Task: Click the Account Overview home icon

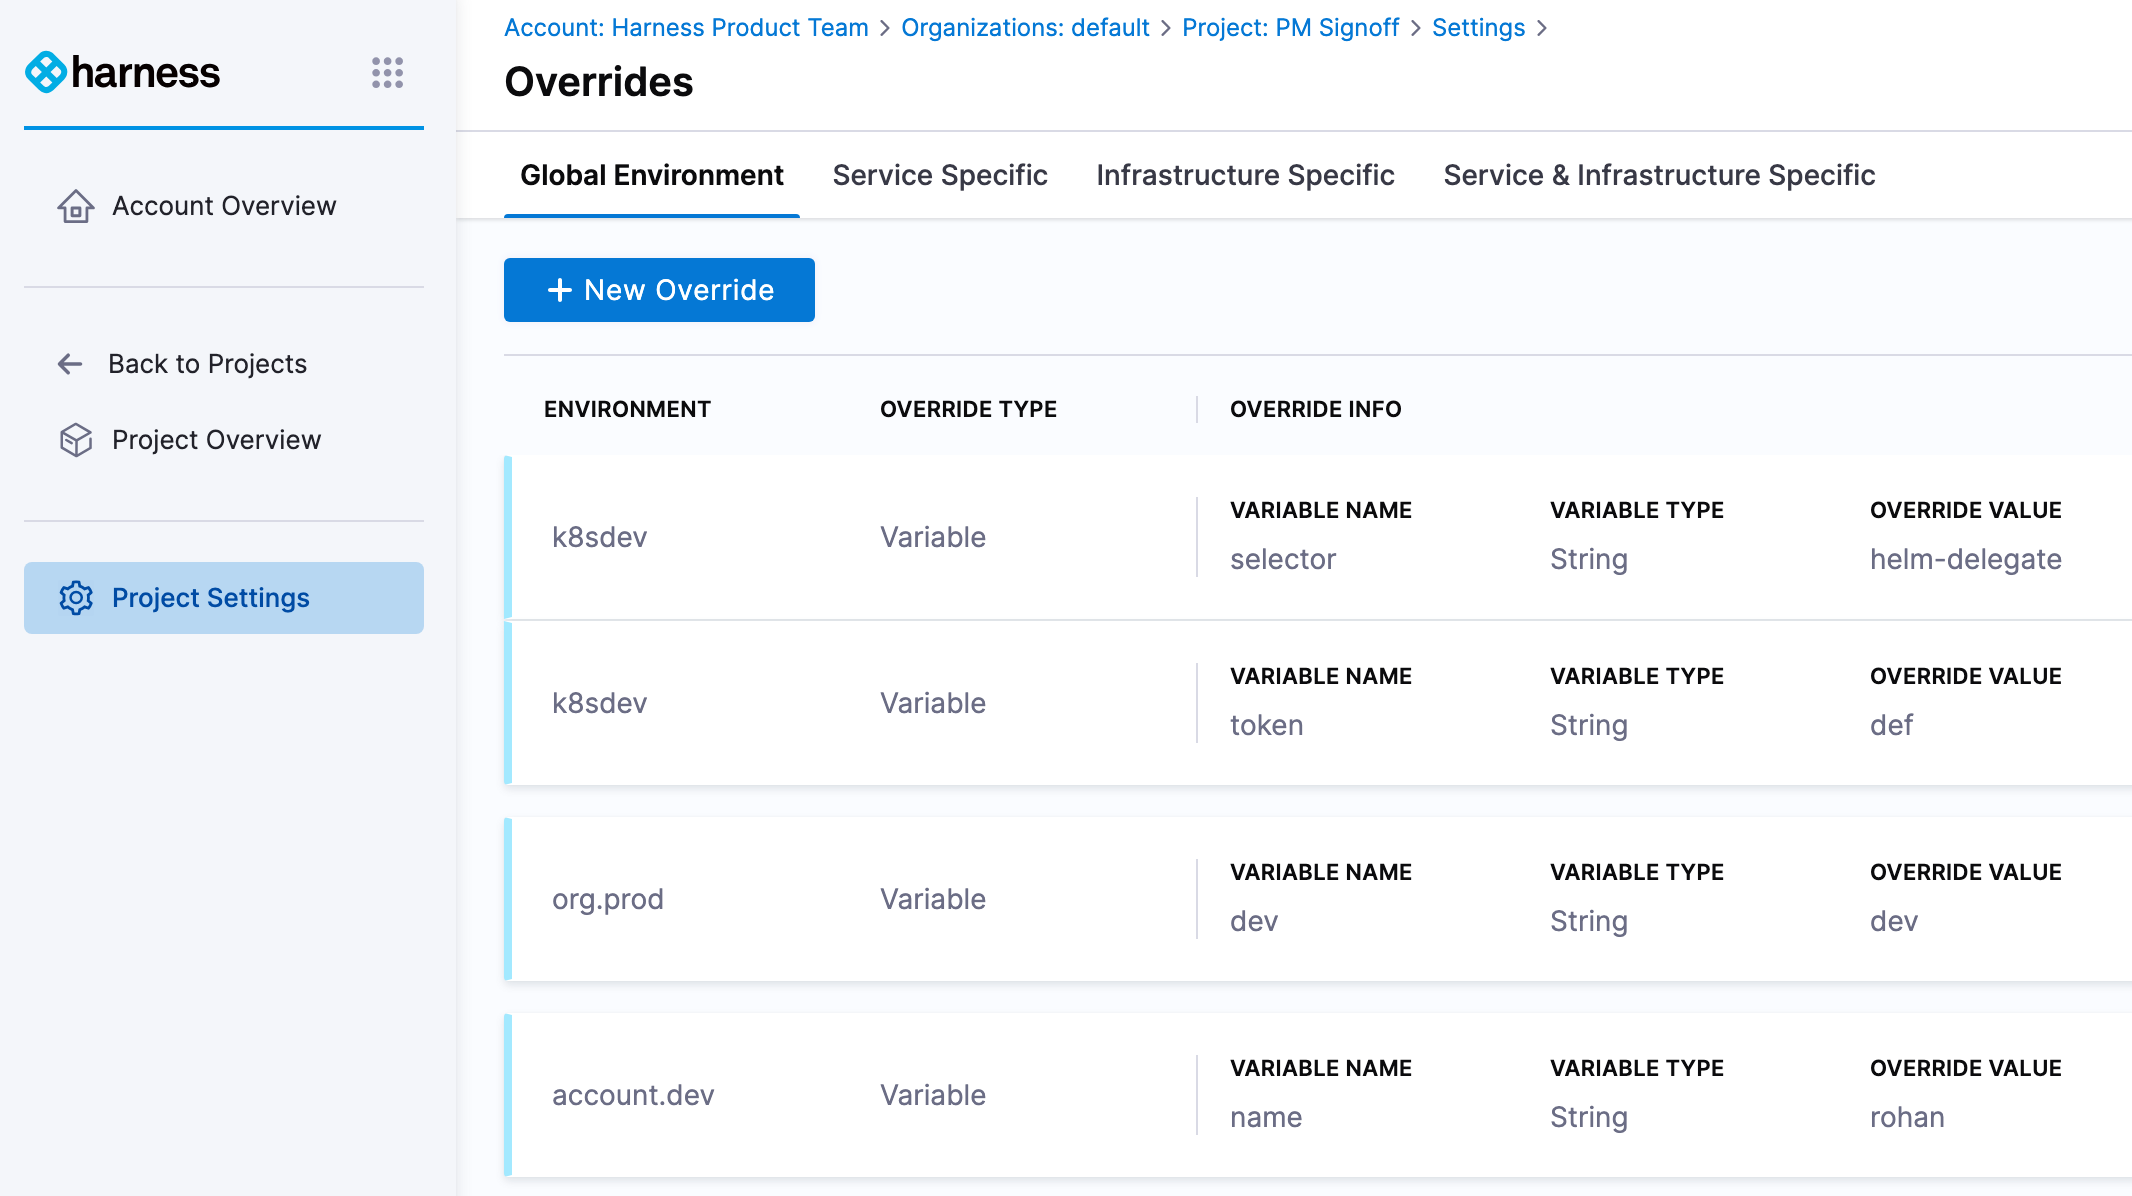Action: coord(76,206)
